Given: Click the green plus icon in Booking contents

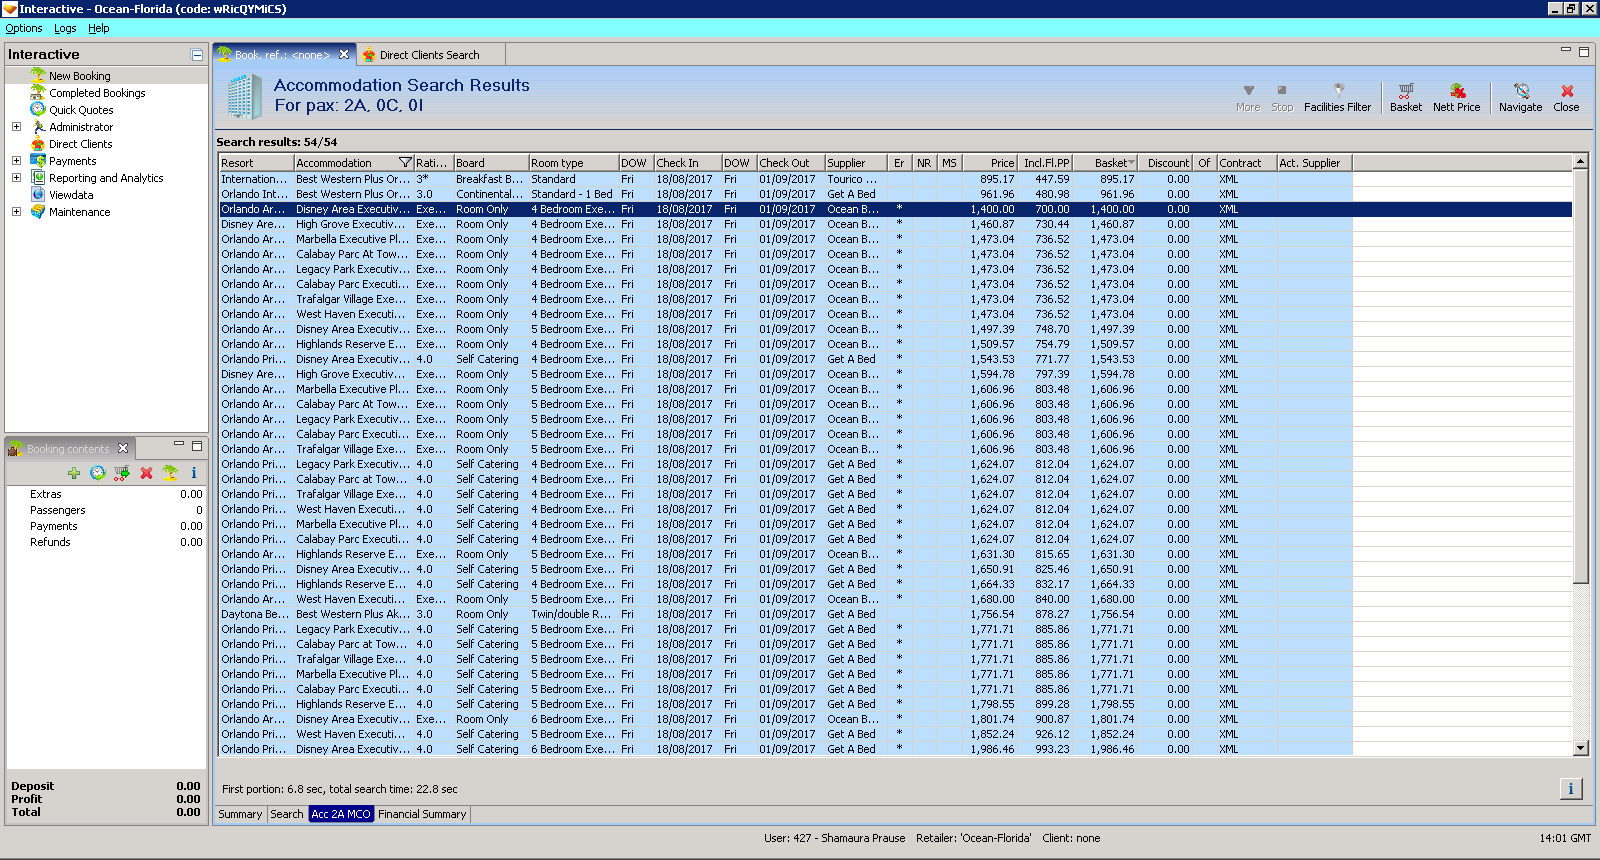Looking at the screenshot, I should pos(74,473).
